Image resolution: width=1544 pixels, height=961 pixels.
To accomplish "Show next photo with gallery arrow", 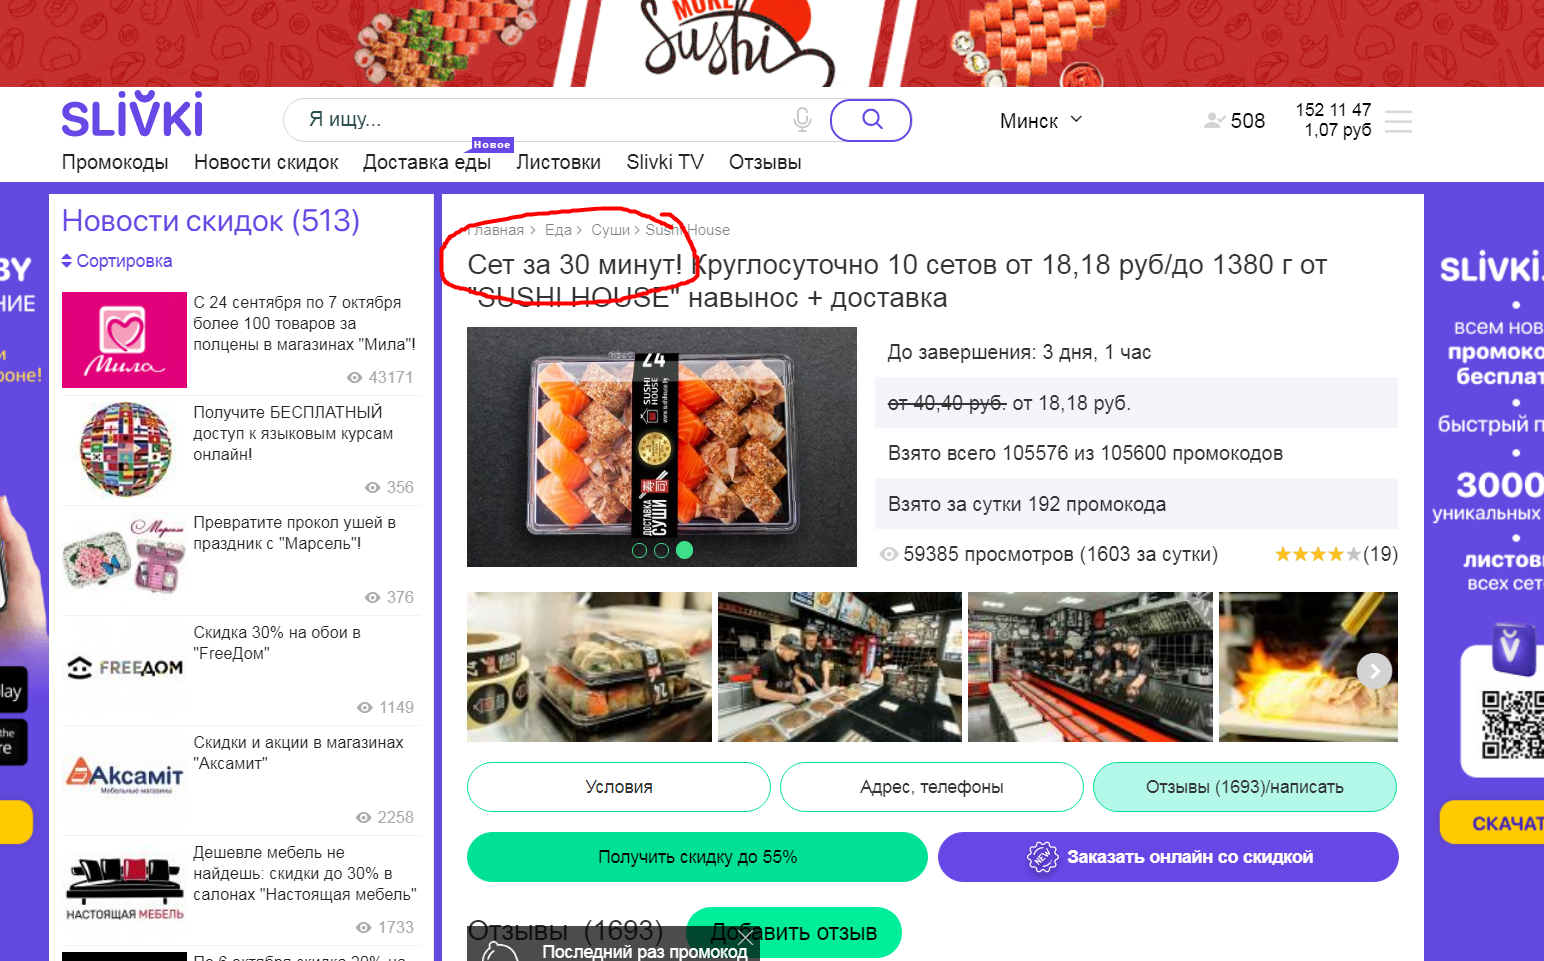I will tap(1374, 671).
